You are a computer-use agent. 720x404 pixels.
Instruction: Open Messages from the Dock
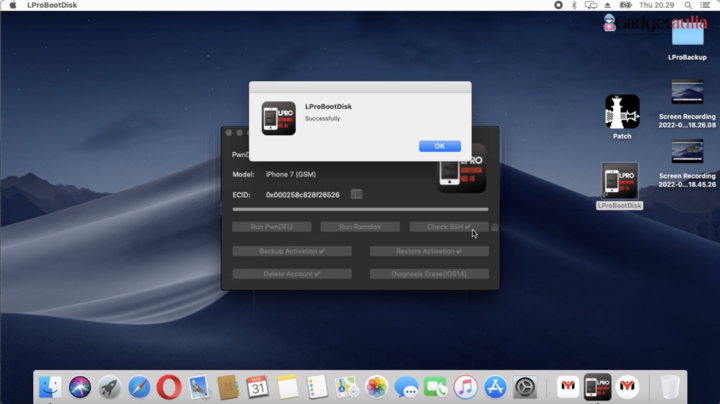click(x=406, y=387)
